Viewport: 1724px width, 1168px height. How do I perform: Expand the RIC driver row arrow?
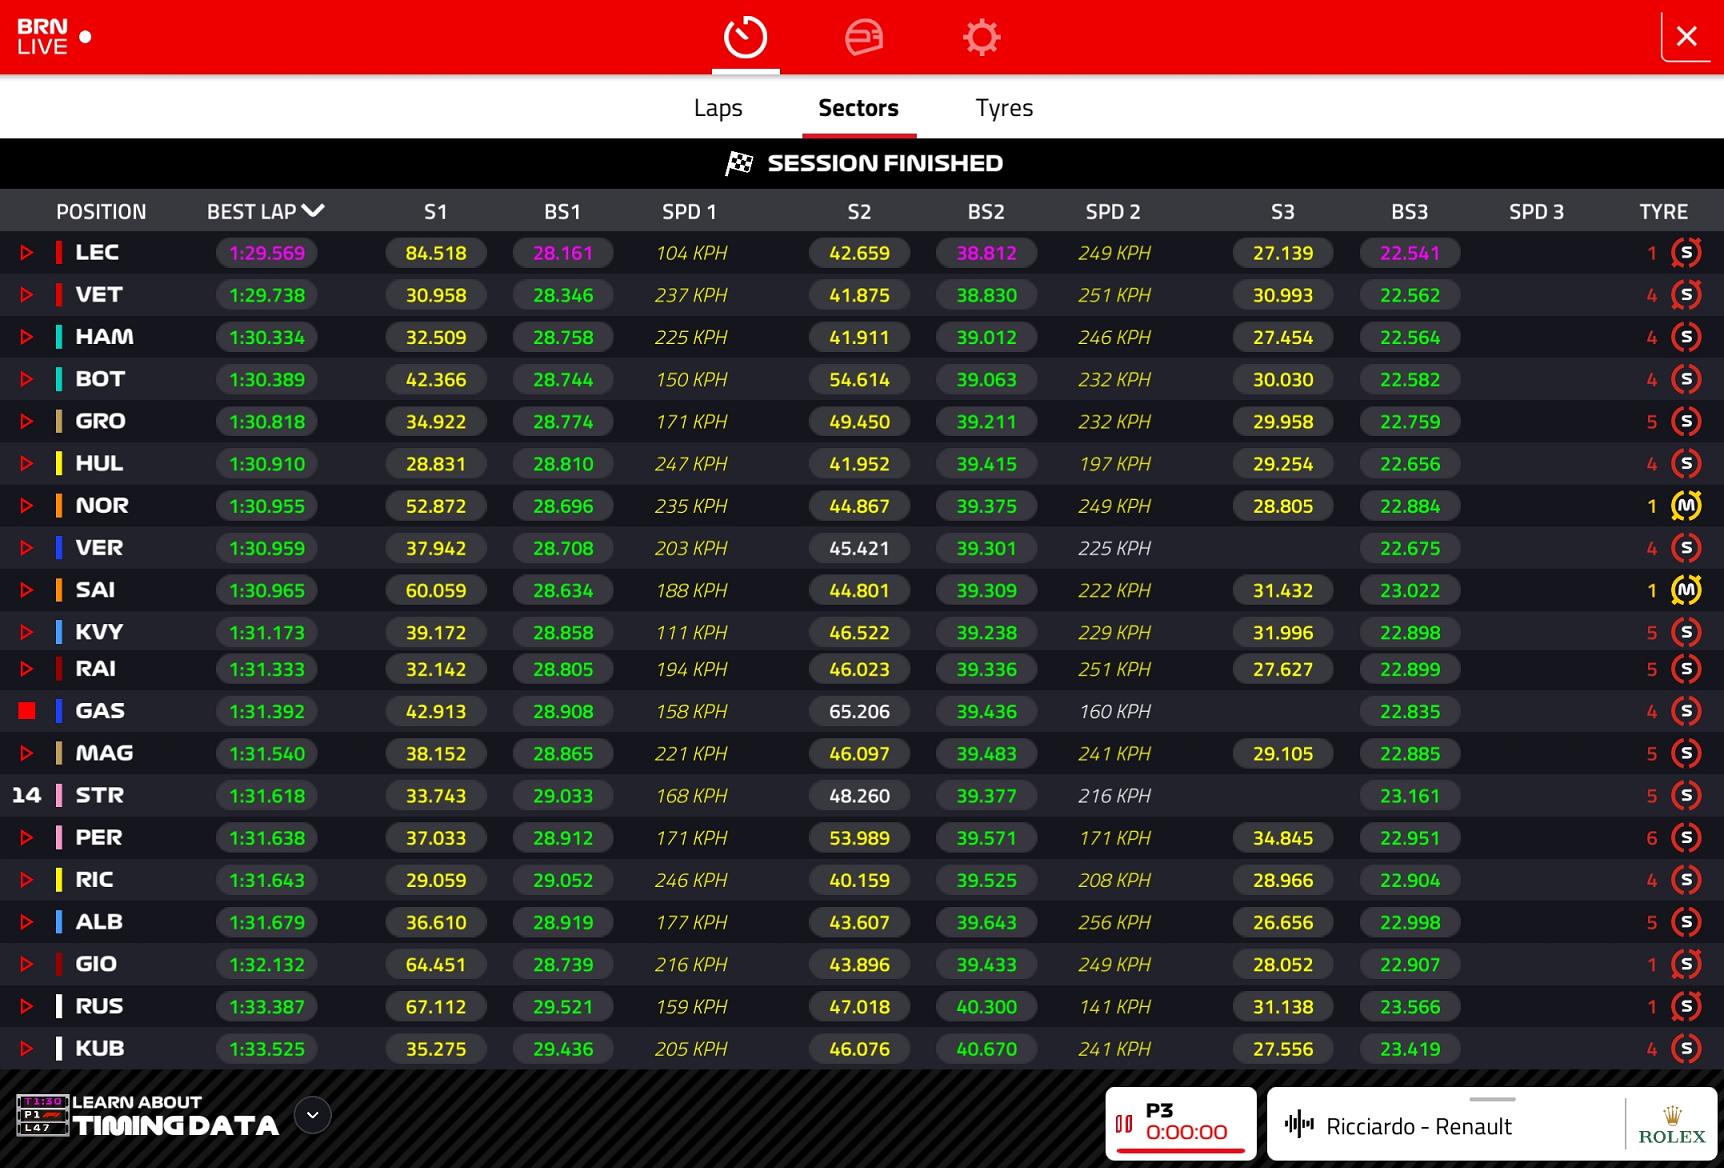point(27,880)
